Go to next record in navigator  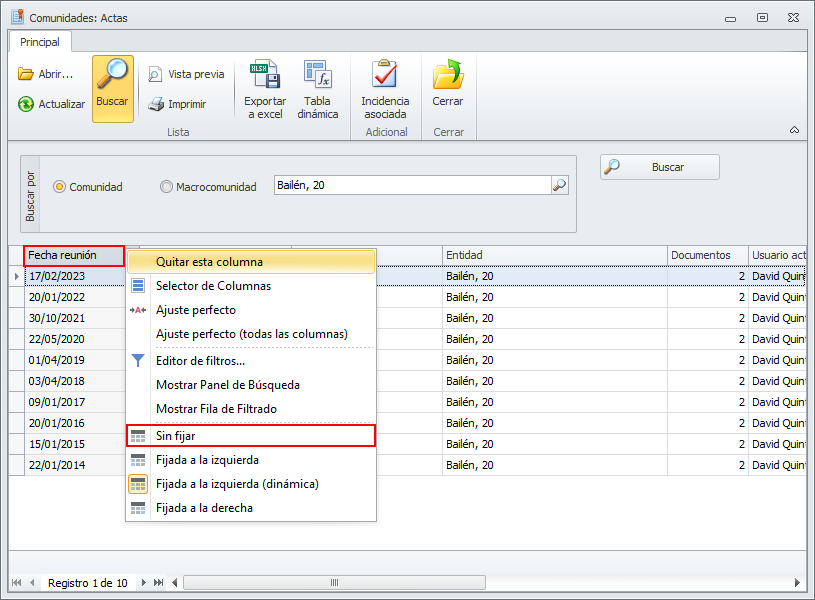(x=144, y=583)
